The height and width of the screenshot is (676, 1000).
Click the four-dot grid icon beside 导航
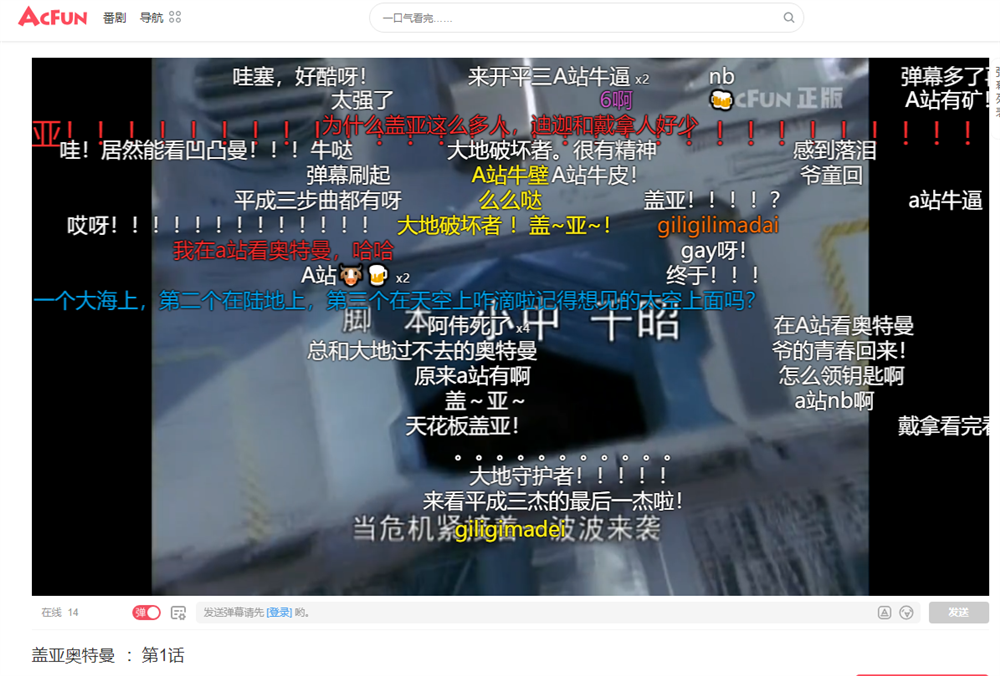tap(175, 17)
